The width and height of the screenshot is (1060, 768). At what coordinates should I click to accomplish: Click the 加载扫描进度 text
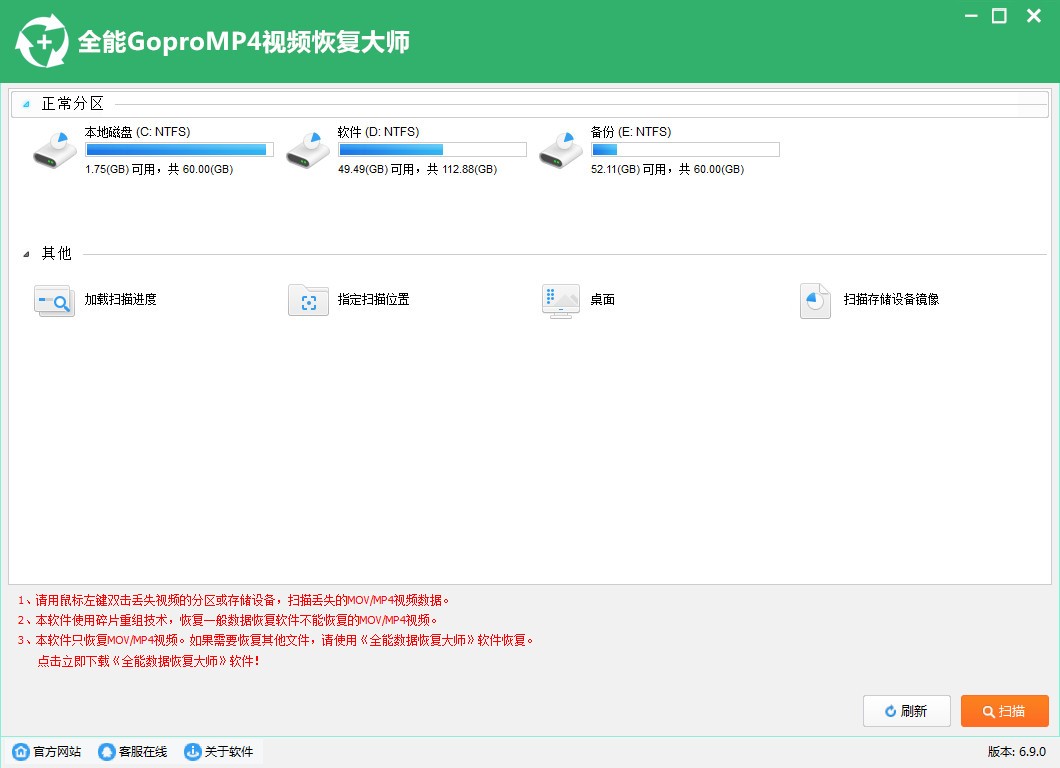click(120, 299)
